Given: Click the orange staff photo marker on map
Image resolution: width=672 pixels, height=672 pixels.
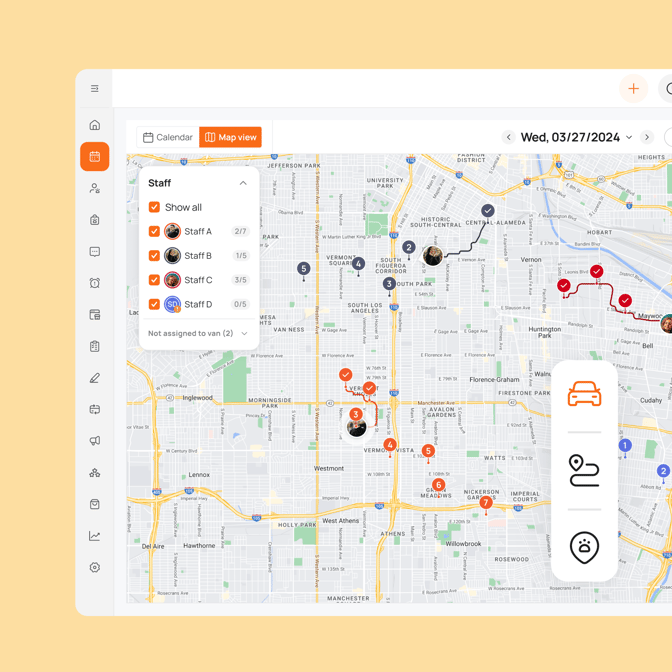Looking at the screenshot, I should [356, 427].
